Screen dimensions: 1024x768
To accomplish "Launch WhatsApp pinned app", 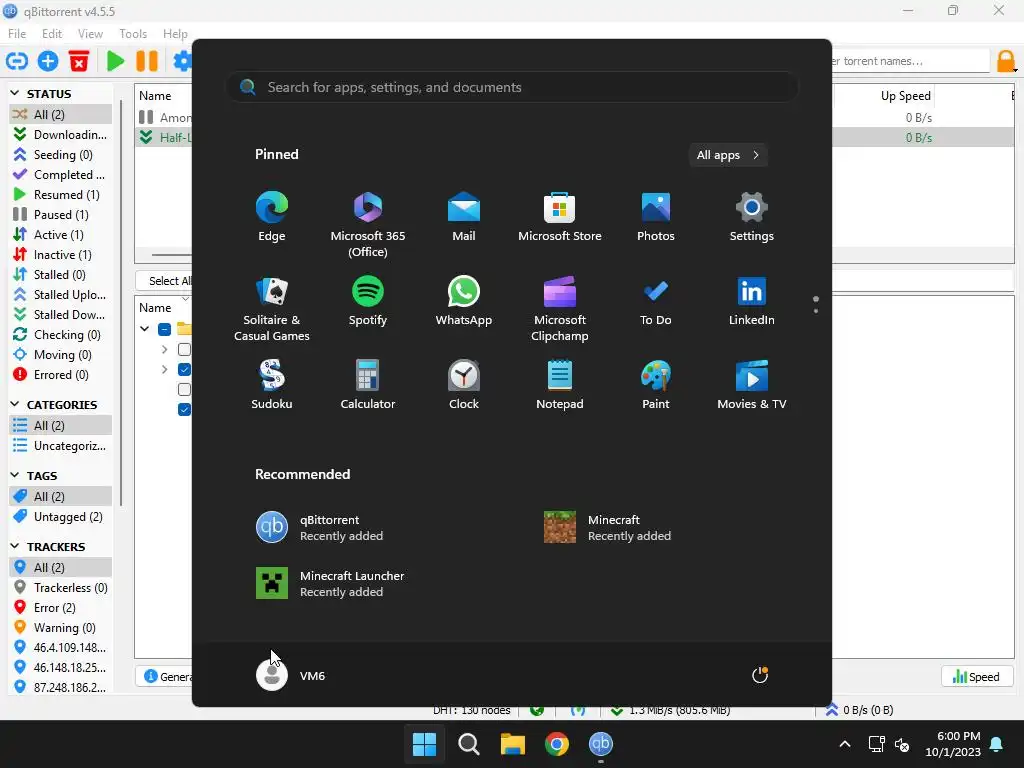I will [464, 301].
